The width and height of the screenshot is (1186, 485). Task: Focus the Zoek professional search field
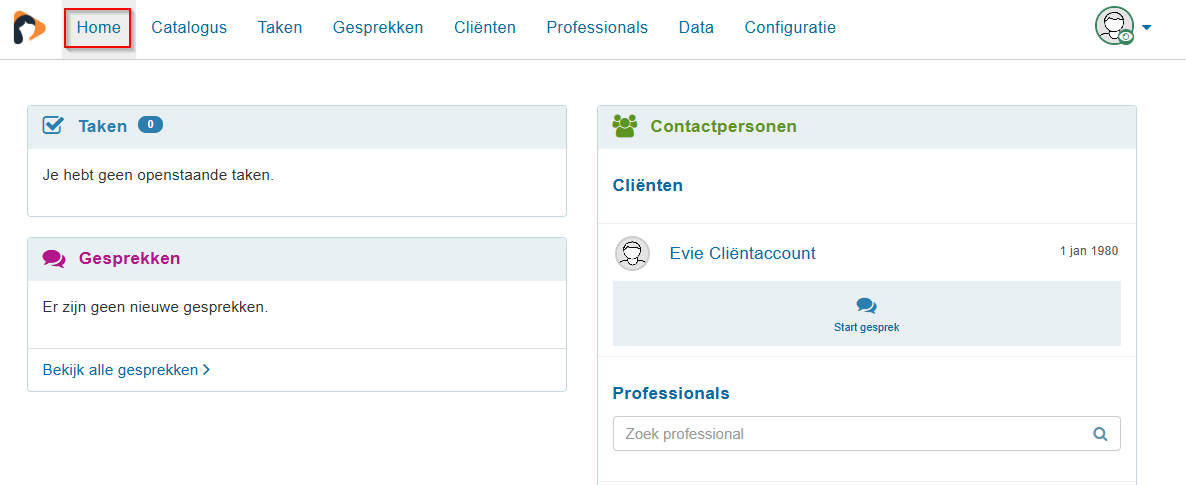tap(850, 434)
